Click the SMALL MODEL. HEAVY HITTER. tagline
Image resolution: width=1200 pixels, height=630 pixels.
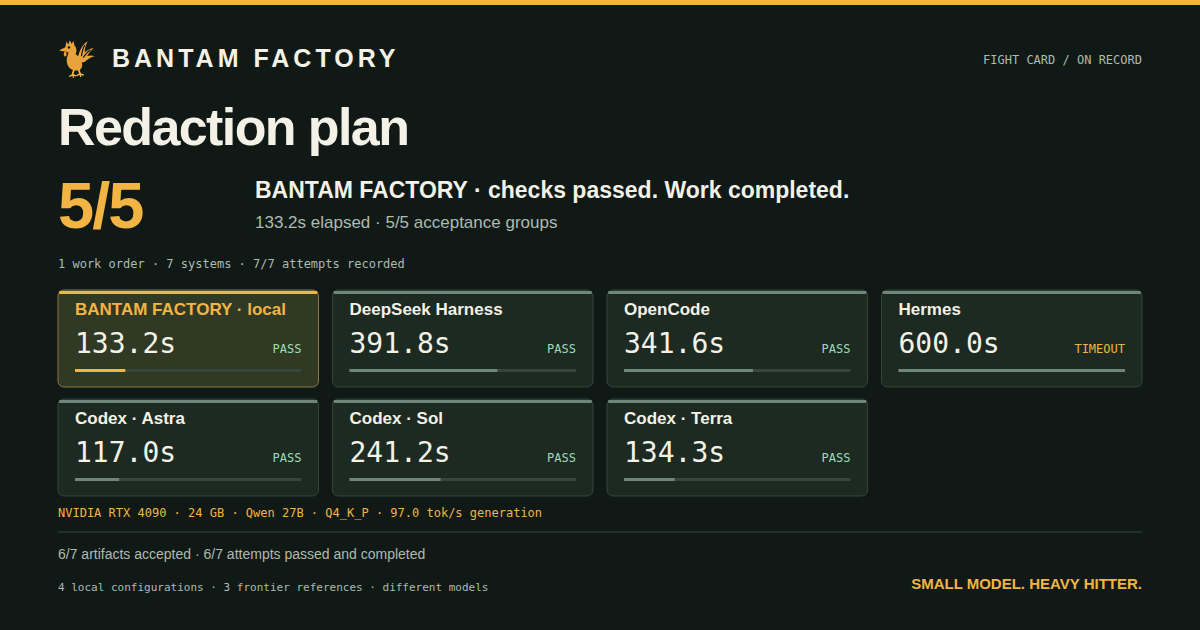(x=1026, y=584)
